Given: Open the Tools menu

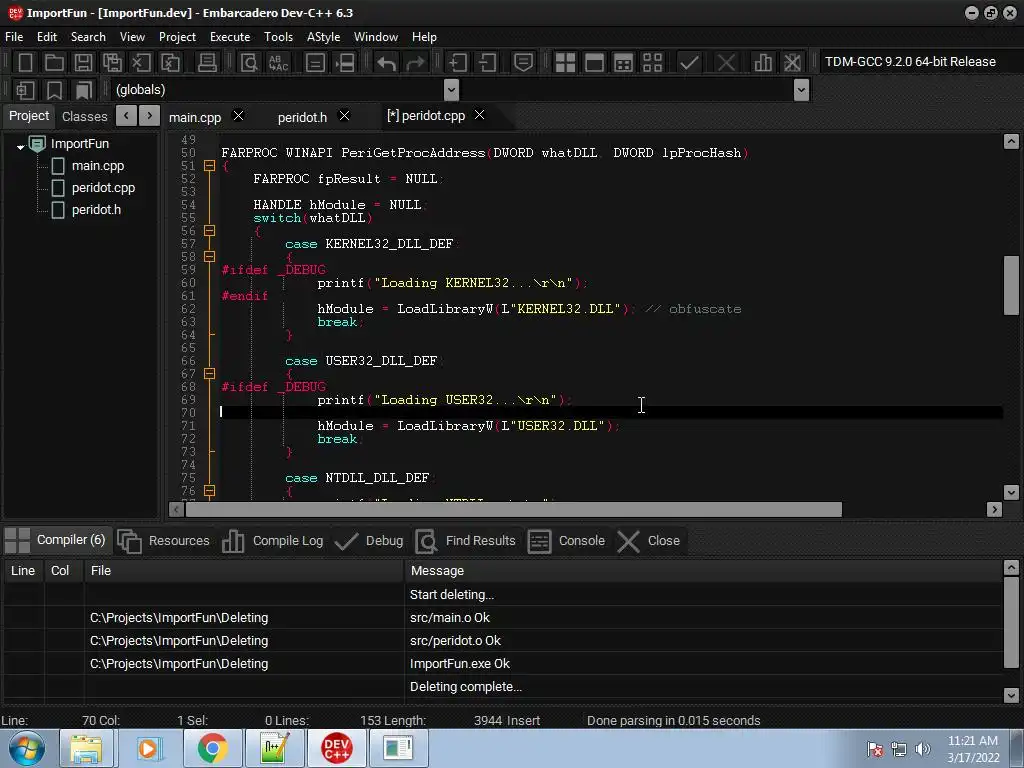Looking at the screenshot, I should [x=278, y=37].
